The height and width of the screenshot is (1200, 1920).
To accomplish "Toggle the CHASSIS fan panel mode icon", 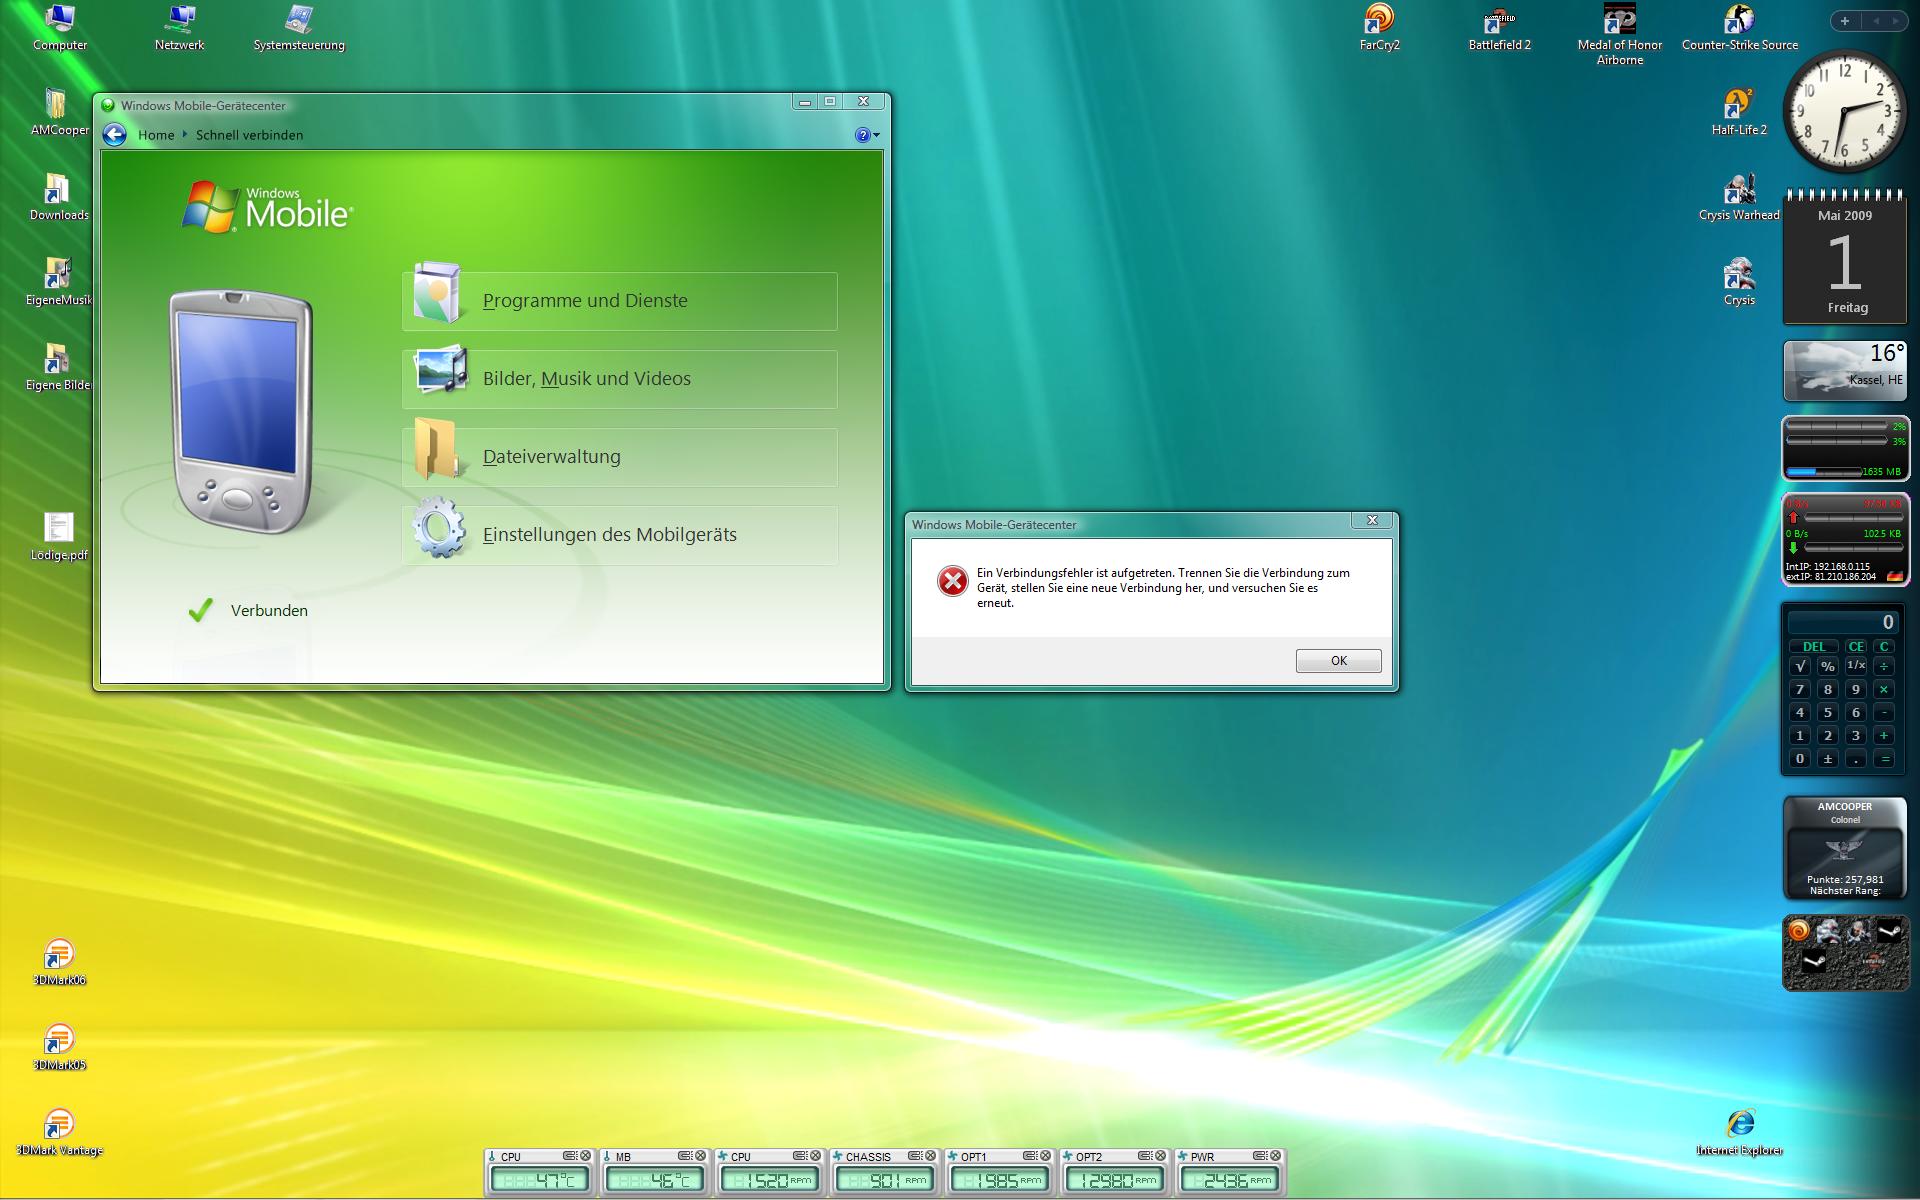I will [x=913, y=1156].
